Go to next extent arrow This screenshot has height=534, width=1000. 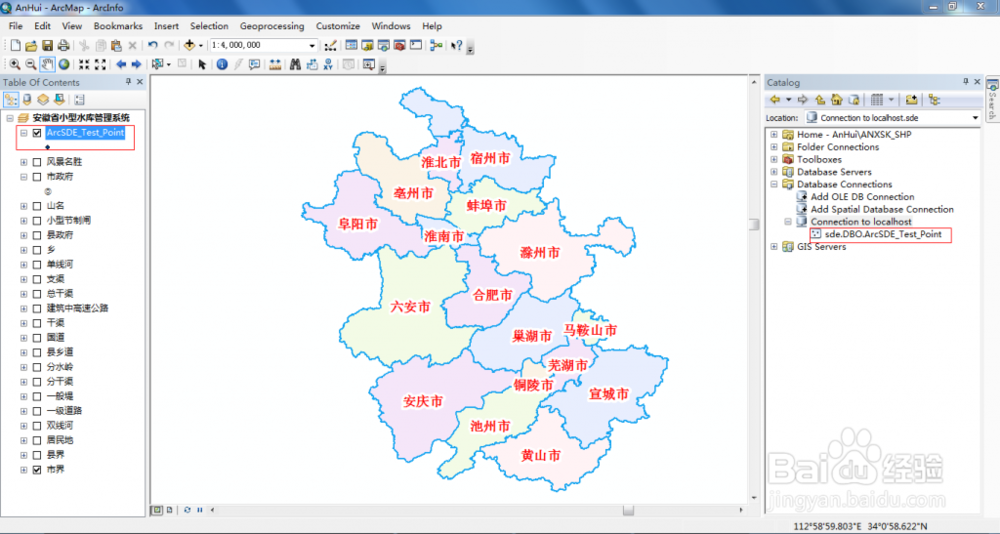point(136,64)
